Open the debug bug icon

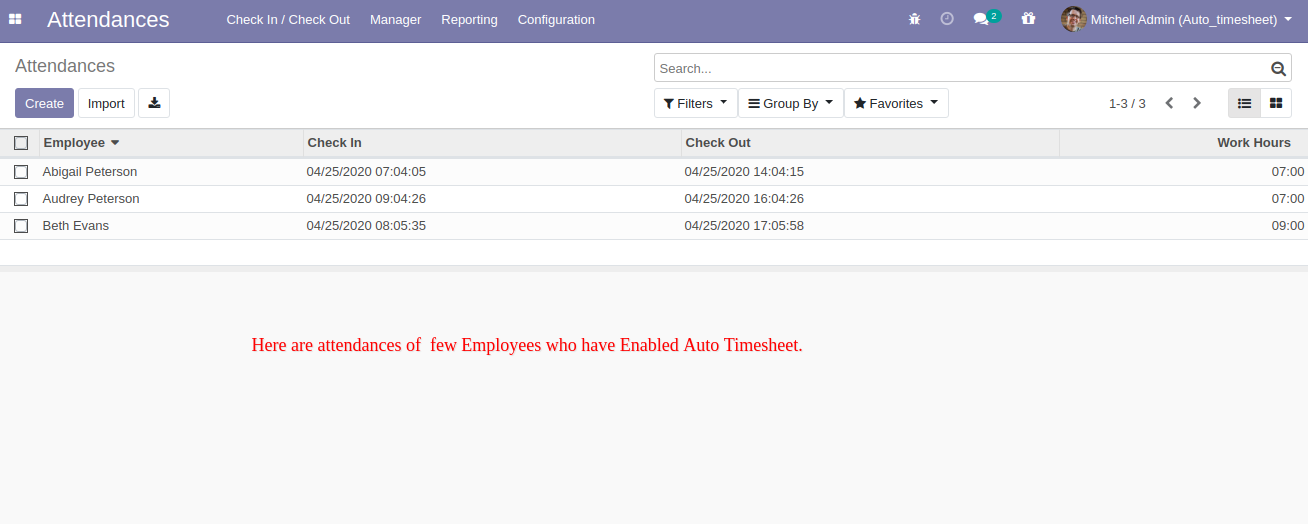pyautogui.click(x=914, y=19)
